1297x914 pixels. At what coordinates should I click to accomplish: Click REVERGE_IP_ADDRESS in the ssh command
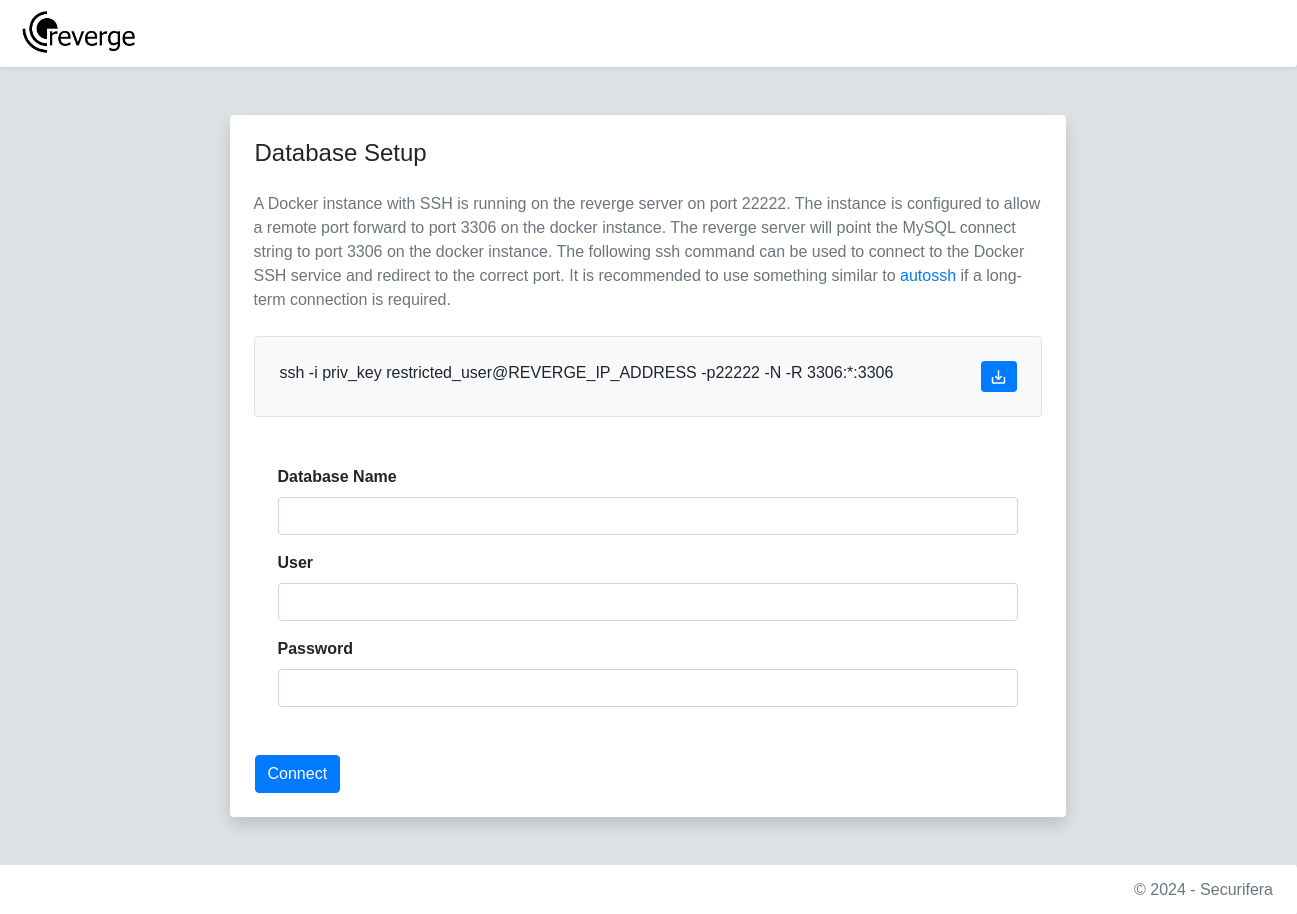click(602, 373)
